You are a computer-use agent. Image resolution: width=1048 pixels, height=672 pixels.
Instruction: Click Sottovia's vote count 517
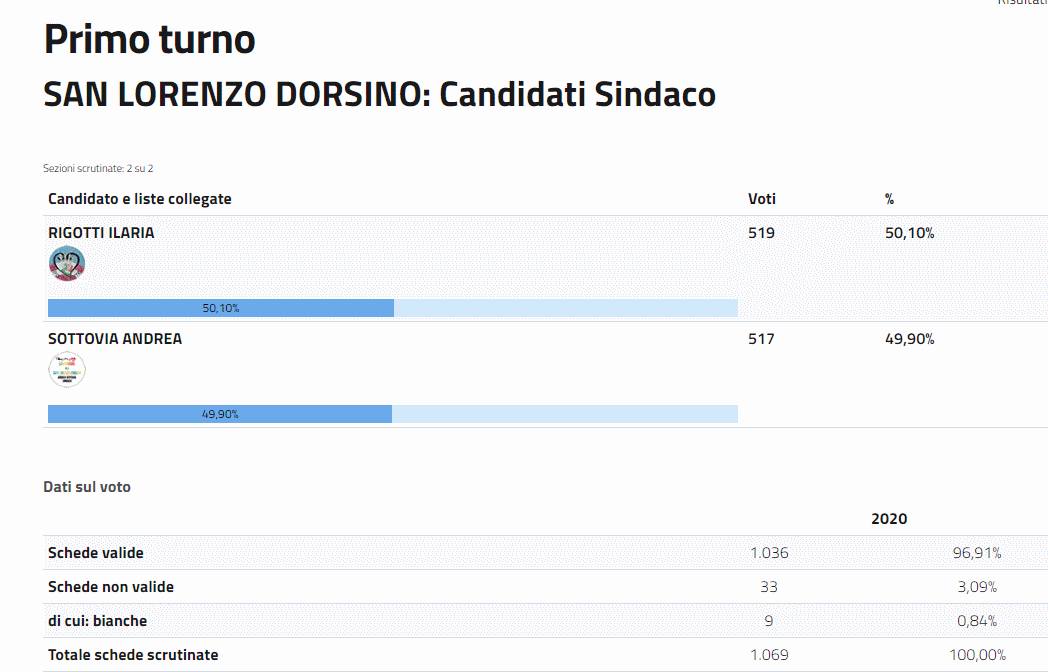pos(761,339)
